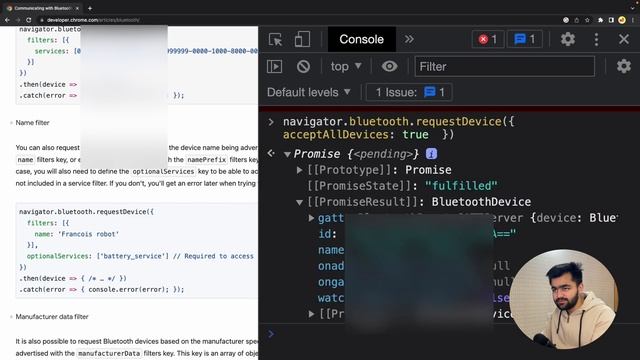Image resolution: width=640 pixels, height=360 pixels.
Task: Open DevTools settings gear in top bar
Action: (x=567, y=39)
